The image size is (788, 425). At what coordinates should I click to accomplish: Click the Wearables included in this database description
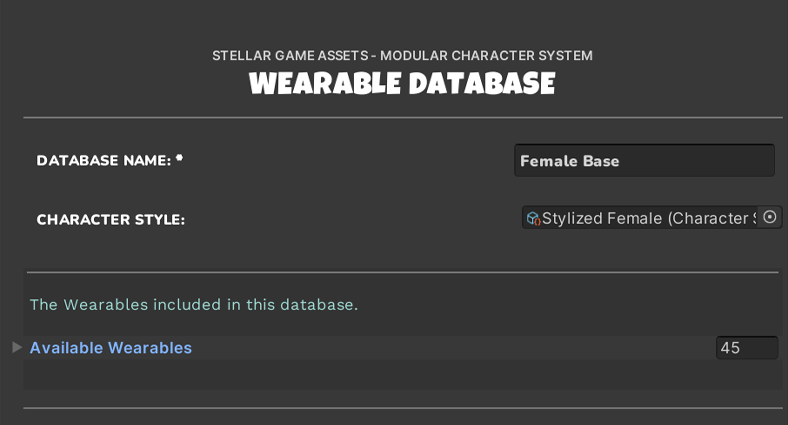coord(193,304)
